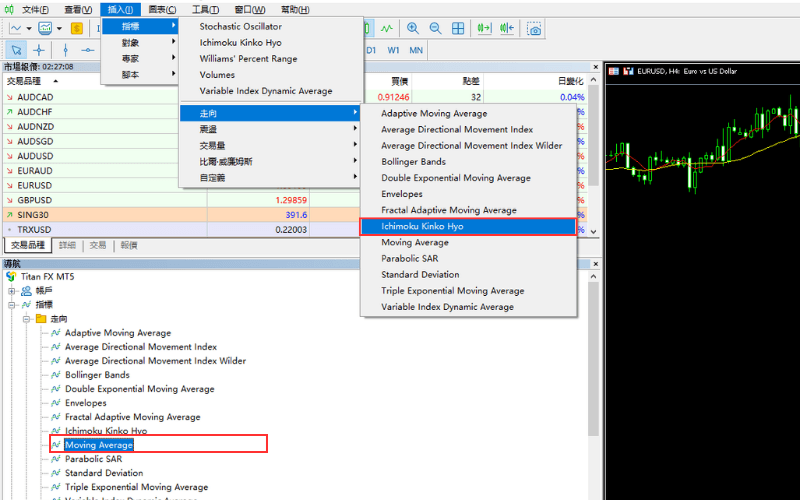This screenshot has width=800, height=500.
Task: Click the zoom out magnifier icon
Action: pos(436,29)
